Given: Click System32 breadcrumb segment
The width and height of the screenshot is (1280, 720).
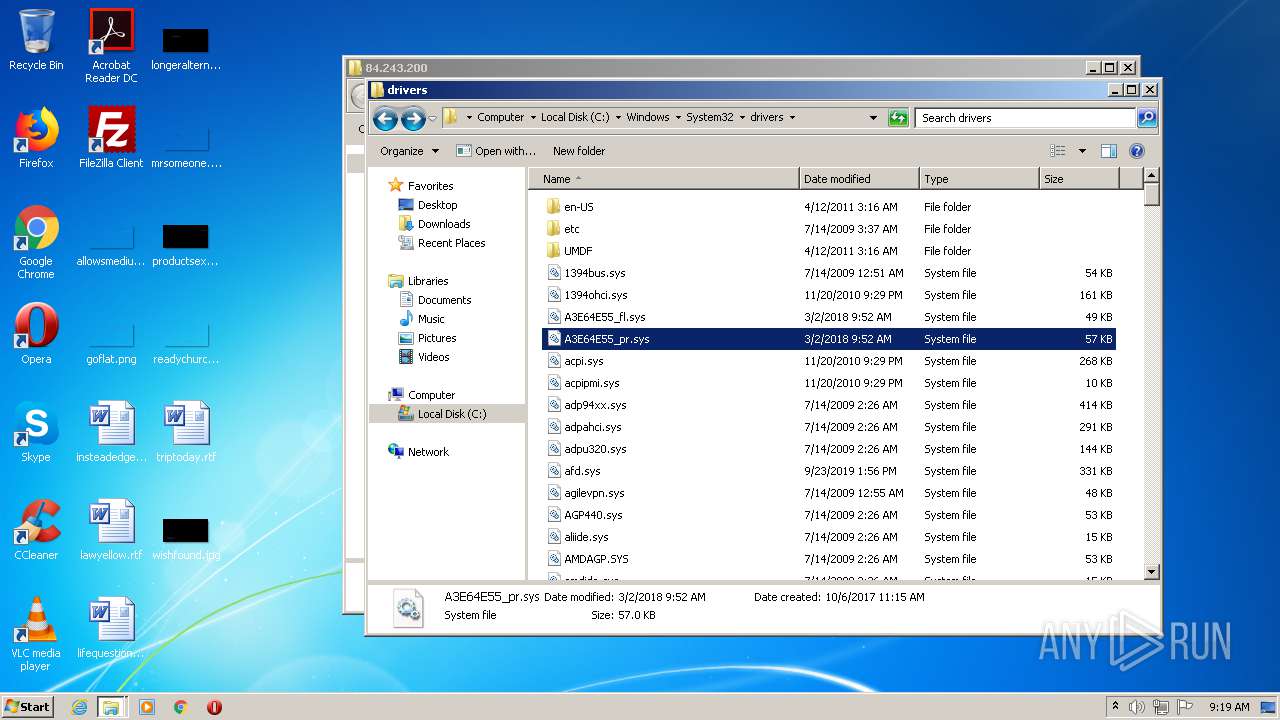Looking at the screenshot, I should click(710, 117).
